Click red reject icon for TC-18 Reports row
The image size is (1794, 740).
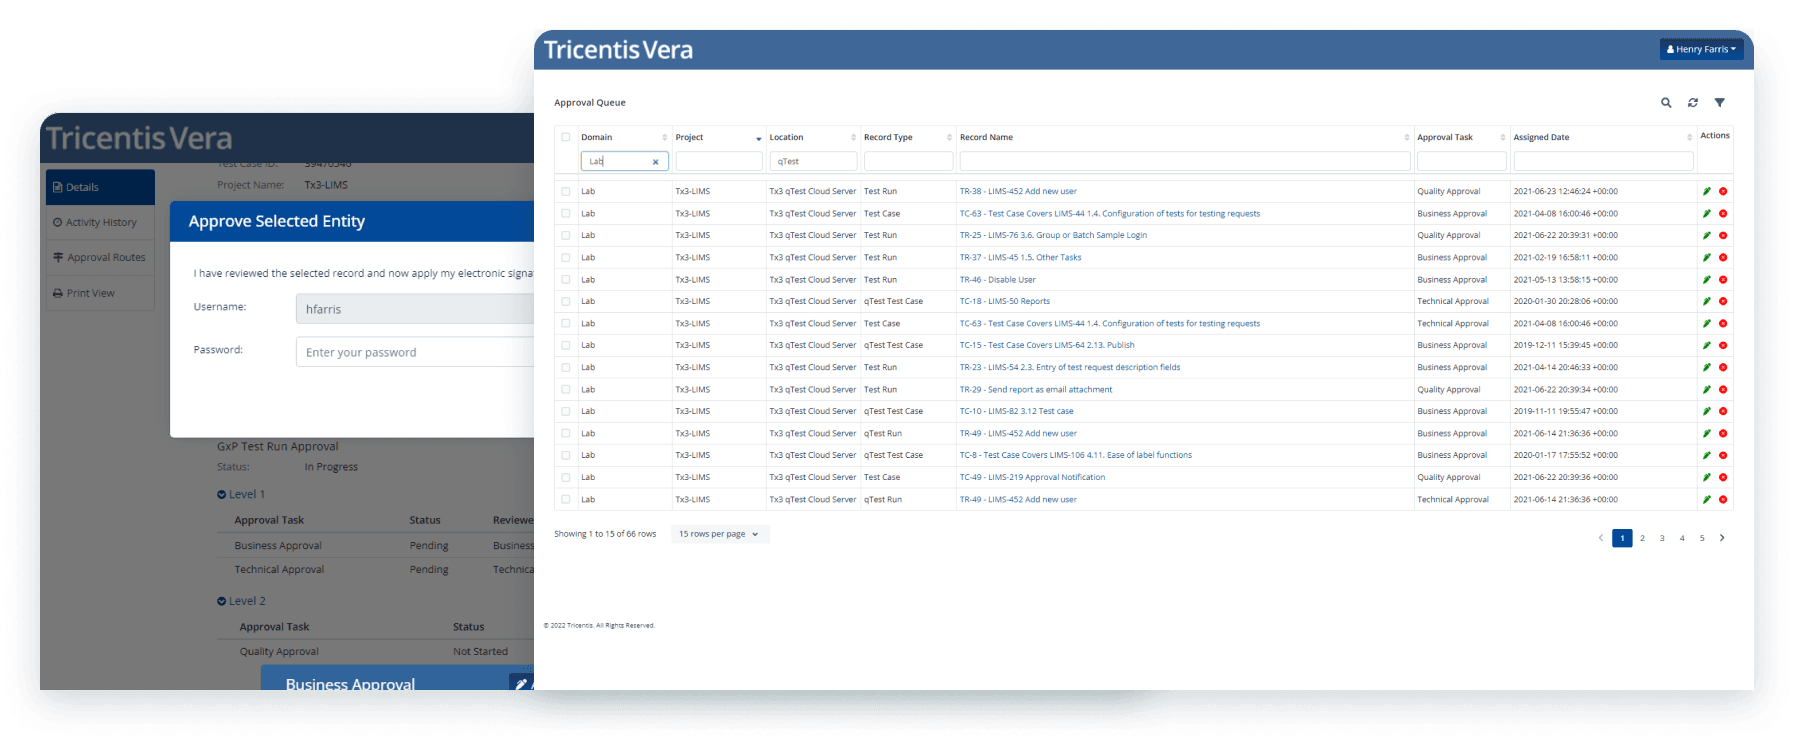pyautogui.click(x=1723, y=301)
